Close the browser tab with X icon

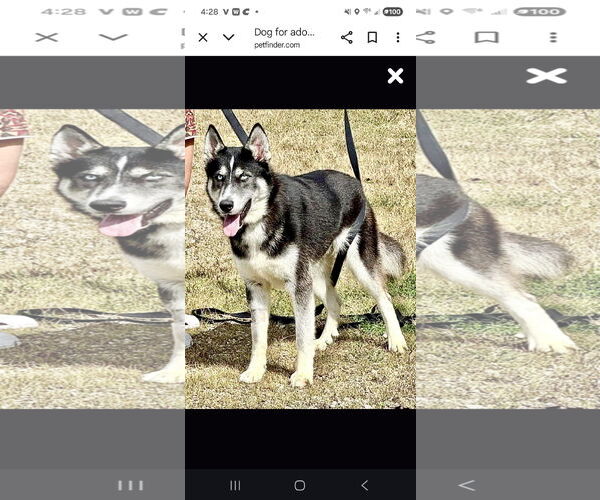tap(203, 37)
